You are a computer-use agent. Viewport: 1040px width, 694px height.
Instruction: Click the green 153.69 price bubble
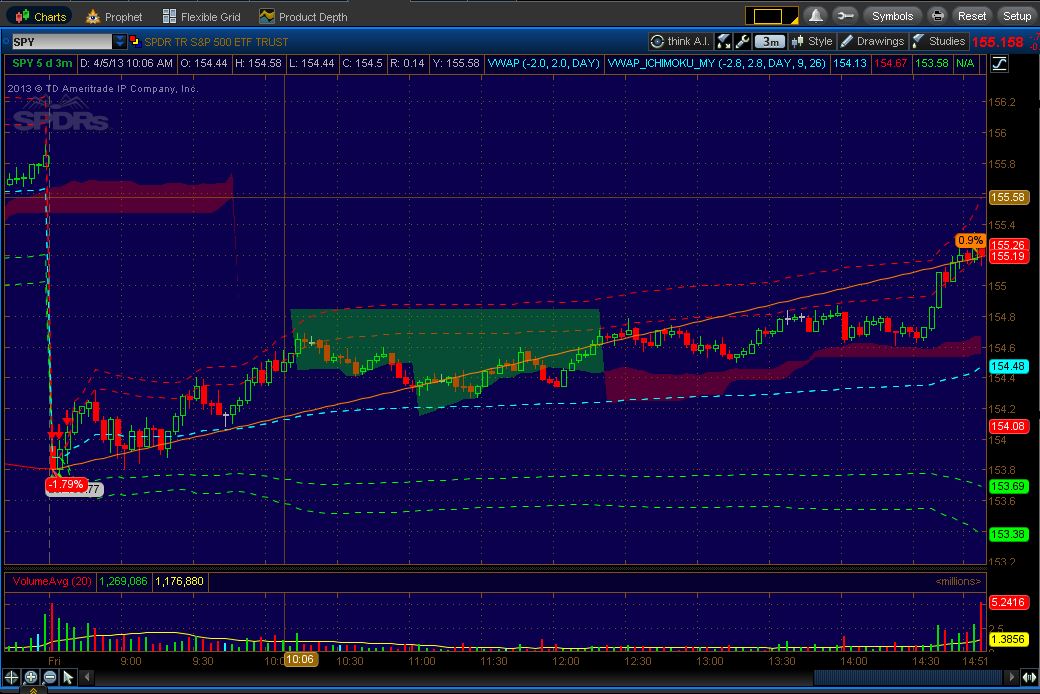click(1008, 486)
